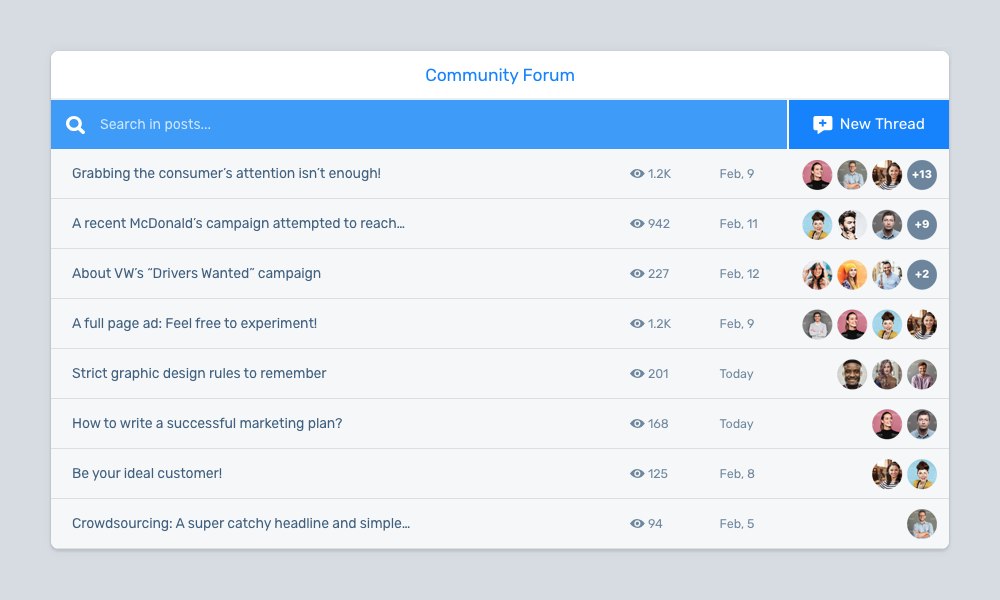1000x600 pixels.
Task: Click the eye icon beside 168 views
Action: [637, 424]
